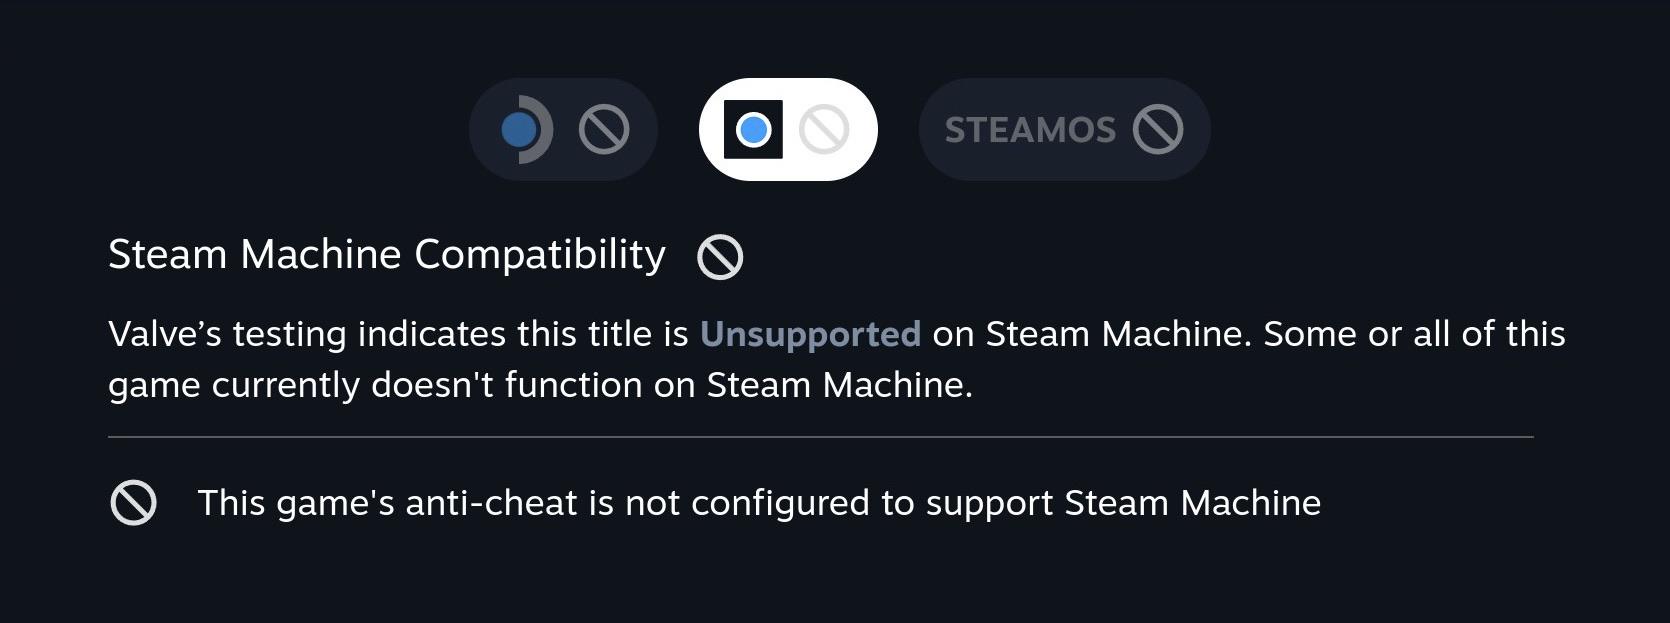Click "on Steam Machine." after Unsupported word

point(1092,334)
